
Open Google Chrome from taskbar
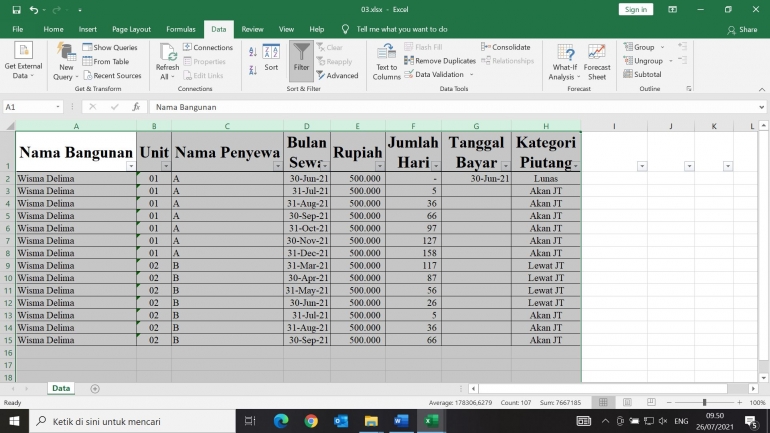tap(311, 421)
